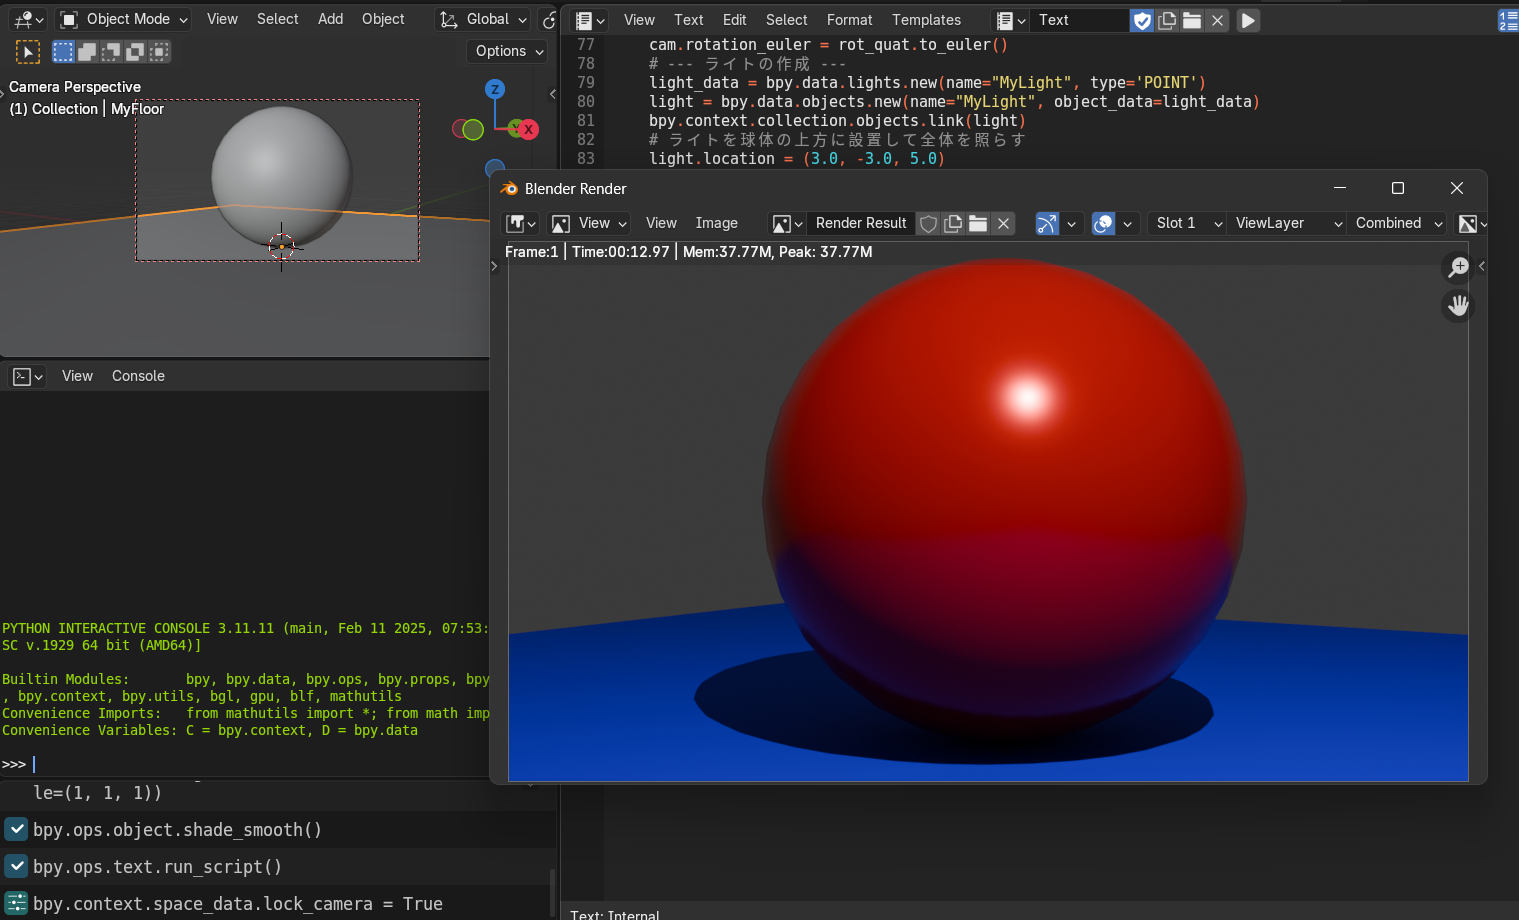Select the Select Box tool icon
This screenshot has height=920, width=1519.
28,52
